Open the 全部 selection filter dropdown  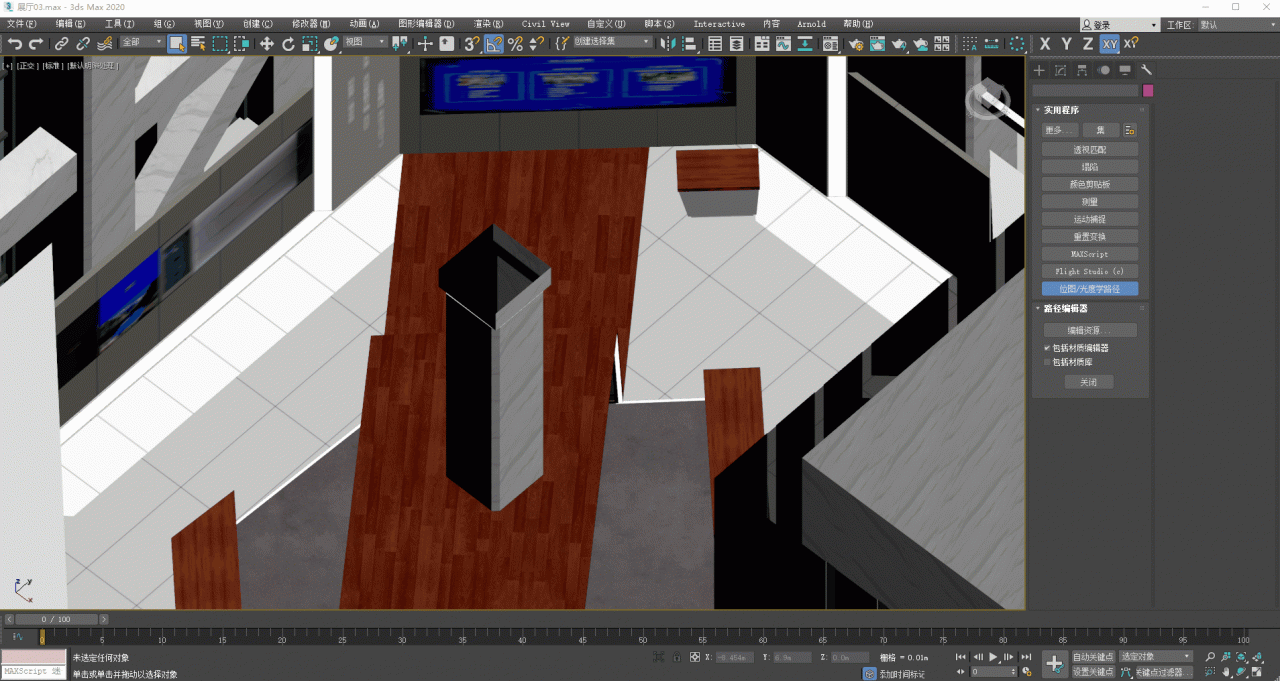click(x=142, y=43)
